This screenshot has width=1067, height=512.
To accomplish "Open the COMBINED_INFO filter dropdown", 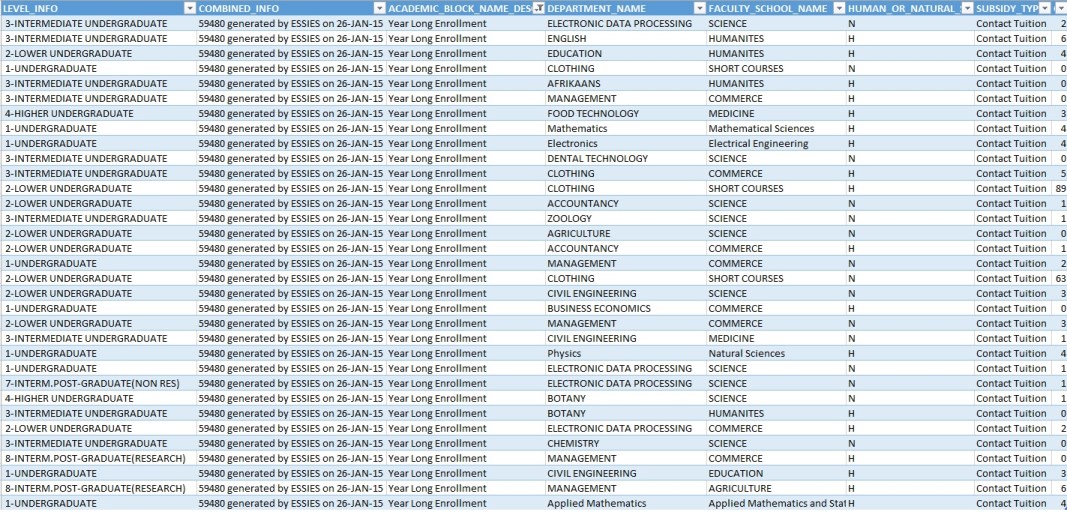I will tap(378, 8).
